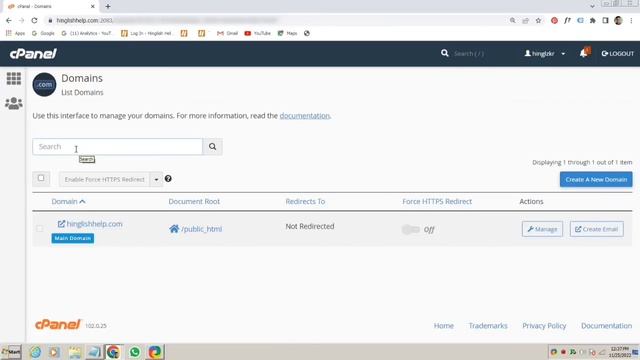Open the Google bookmark
The image size is (640, 360).
(x=43, y=33)
